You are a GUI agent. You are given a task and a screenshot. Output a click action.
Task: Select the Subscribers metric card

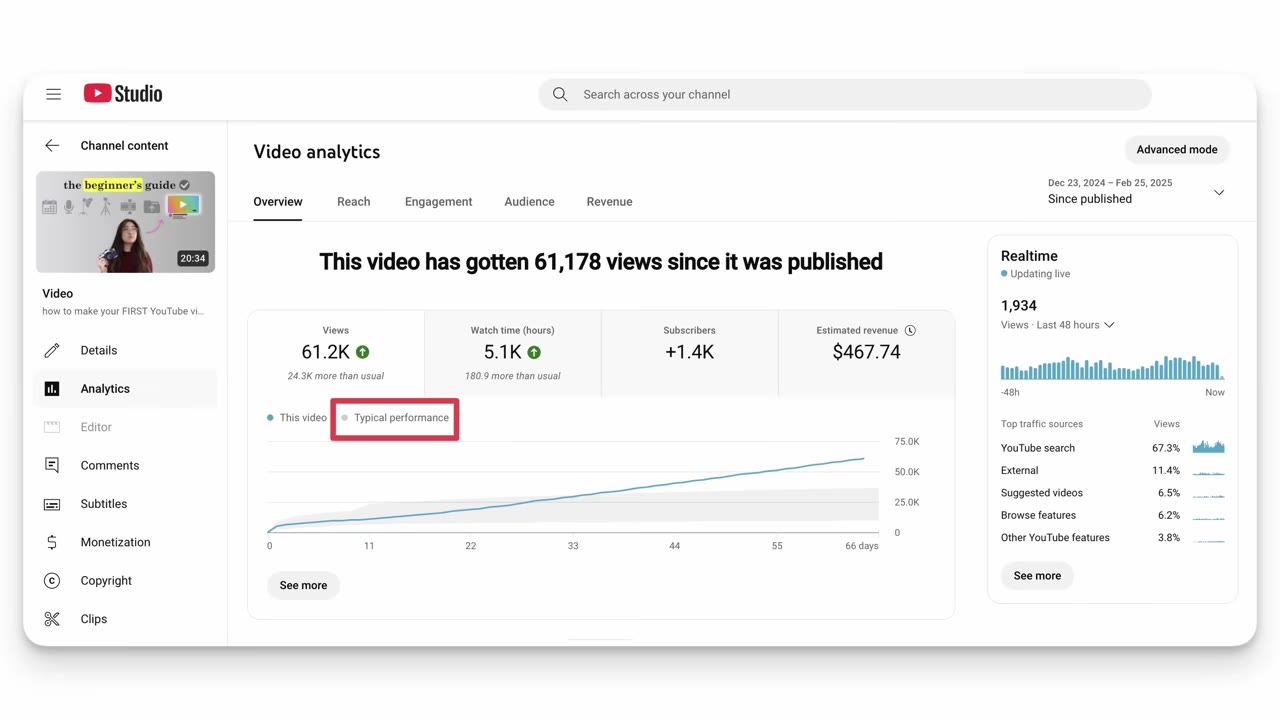(x=689, y=353)
